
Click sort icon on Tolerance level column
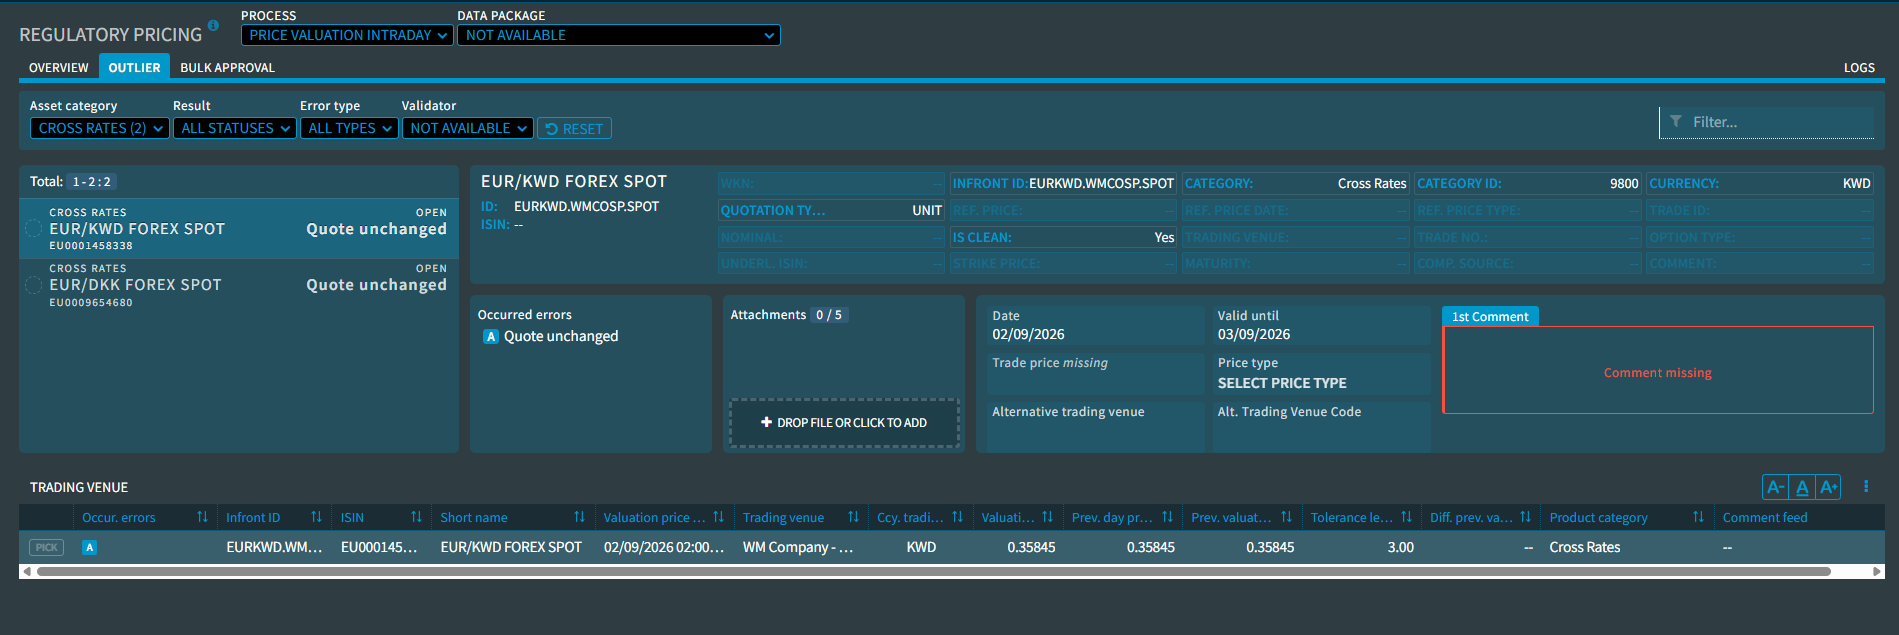pos(1406,517)
